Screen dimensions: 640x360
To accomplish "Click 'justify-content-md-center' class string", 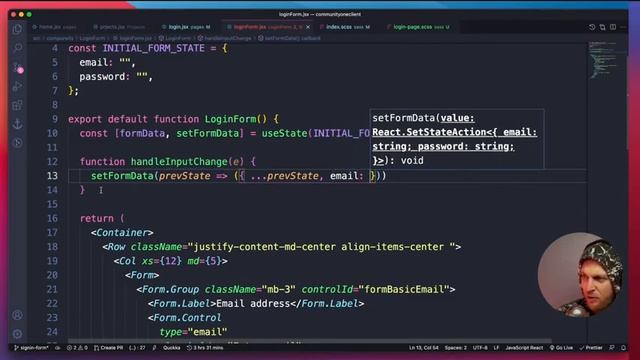I will [264, 247].
